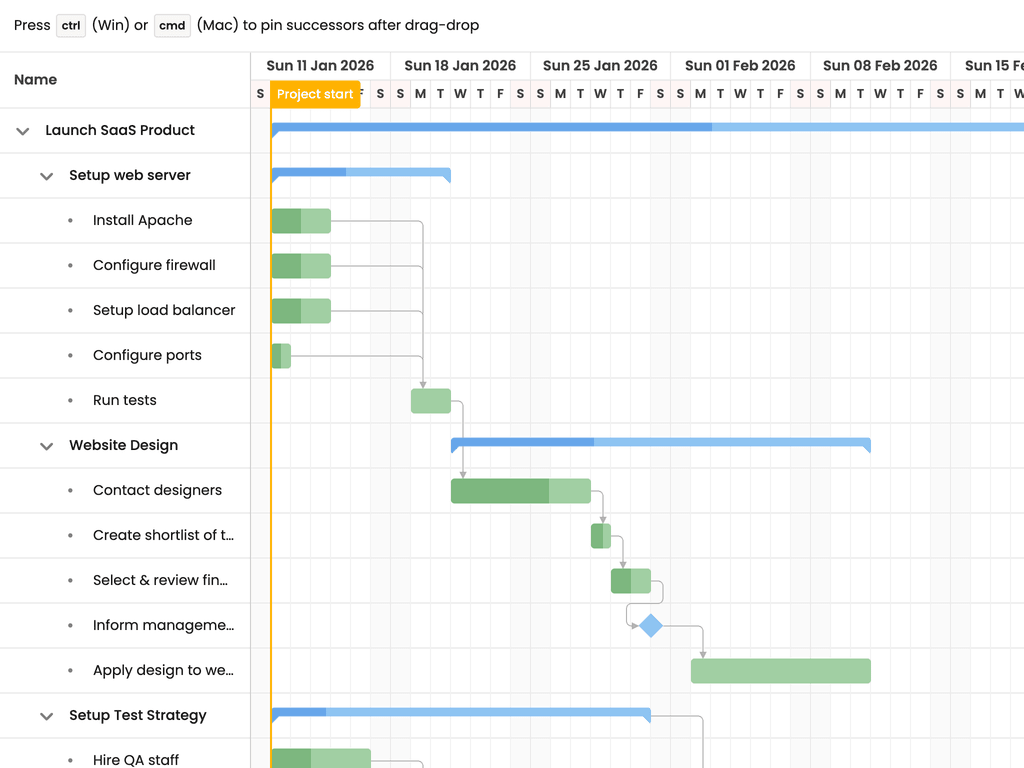Click the Run tests task bar
The image size is (1024, 768).
pyautogui.click(x=431, y=401)
